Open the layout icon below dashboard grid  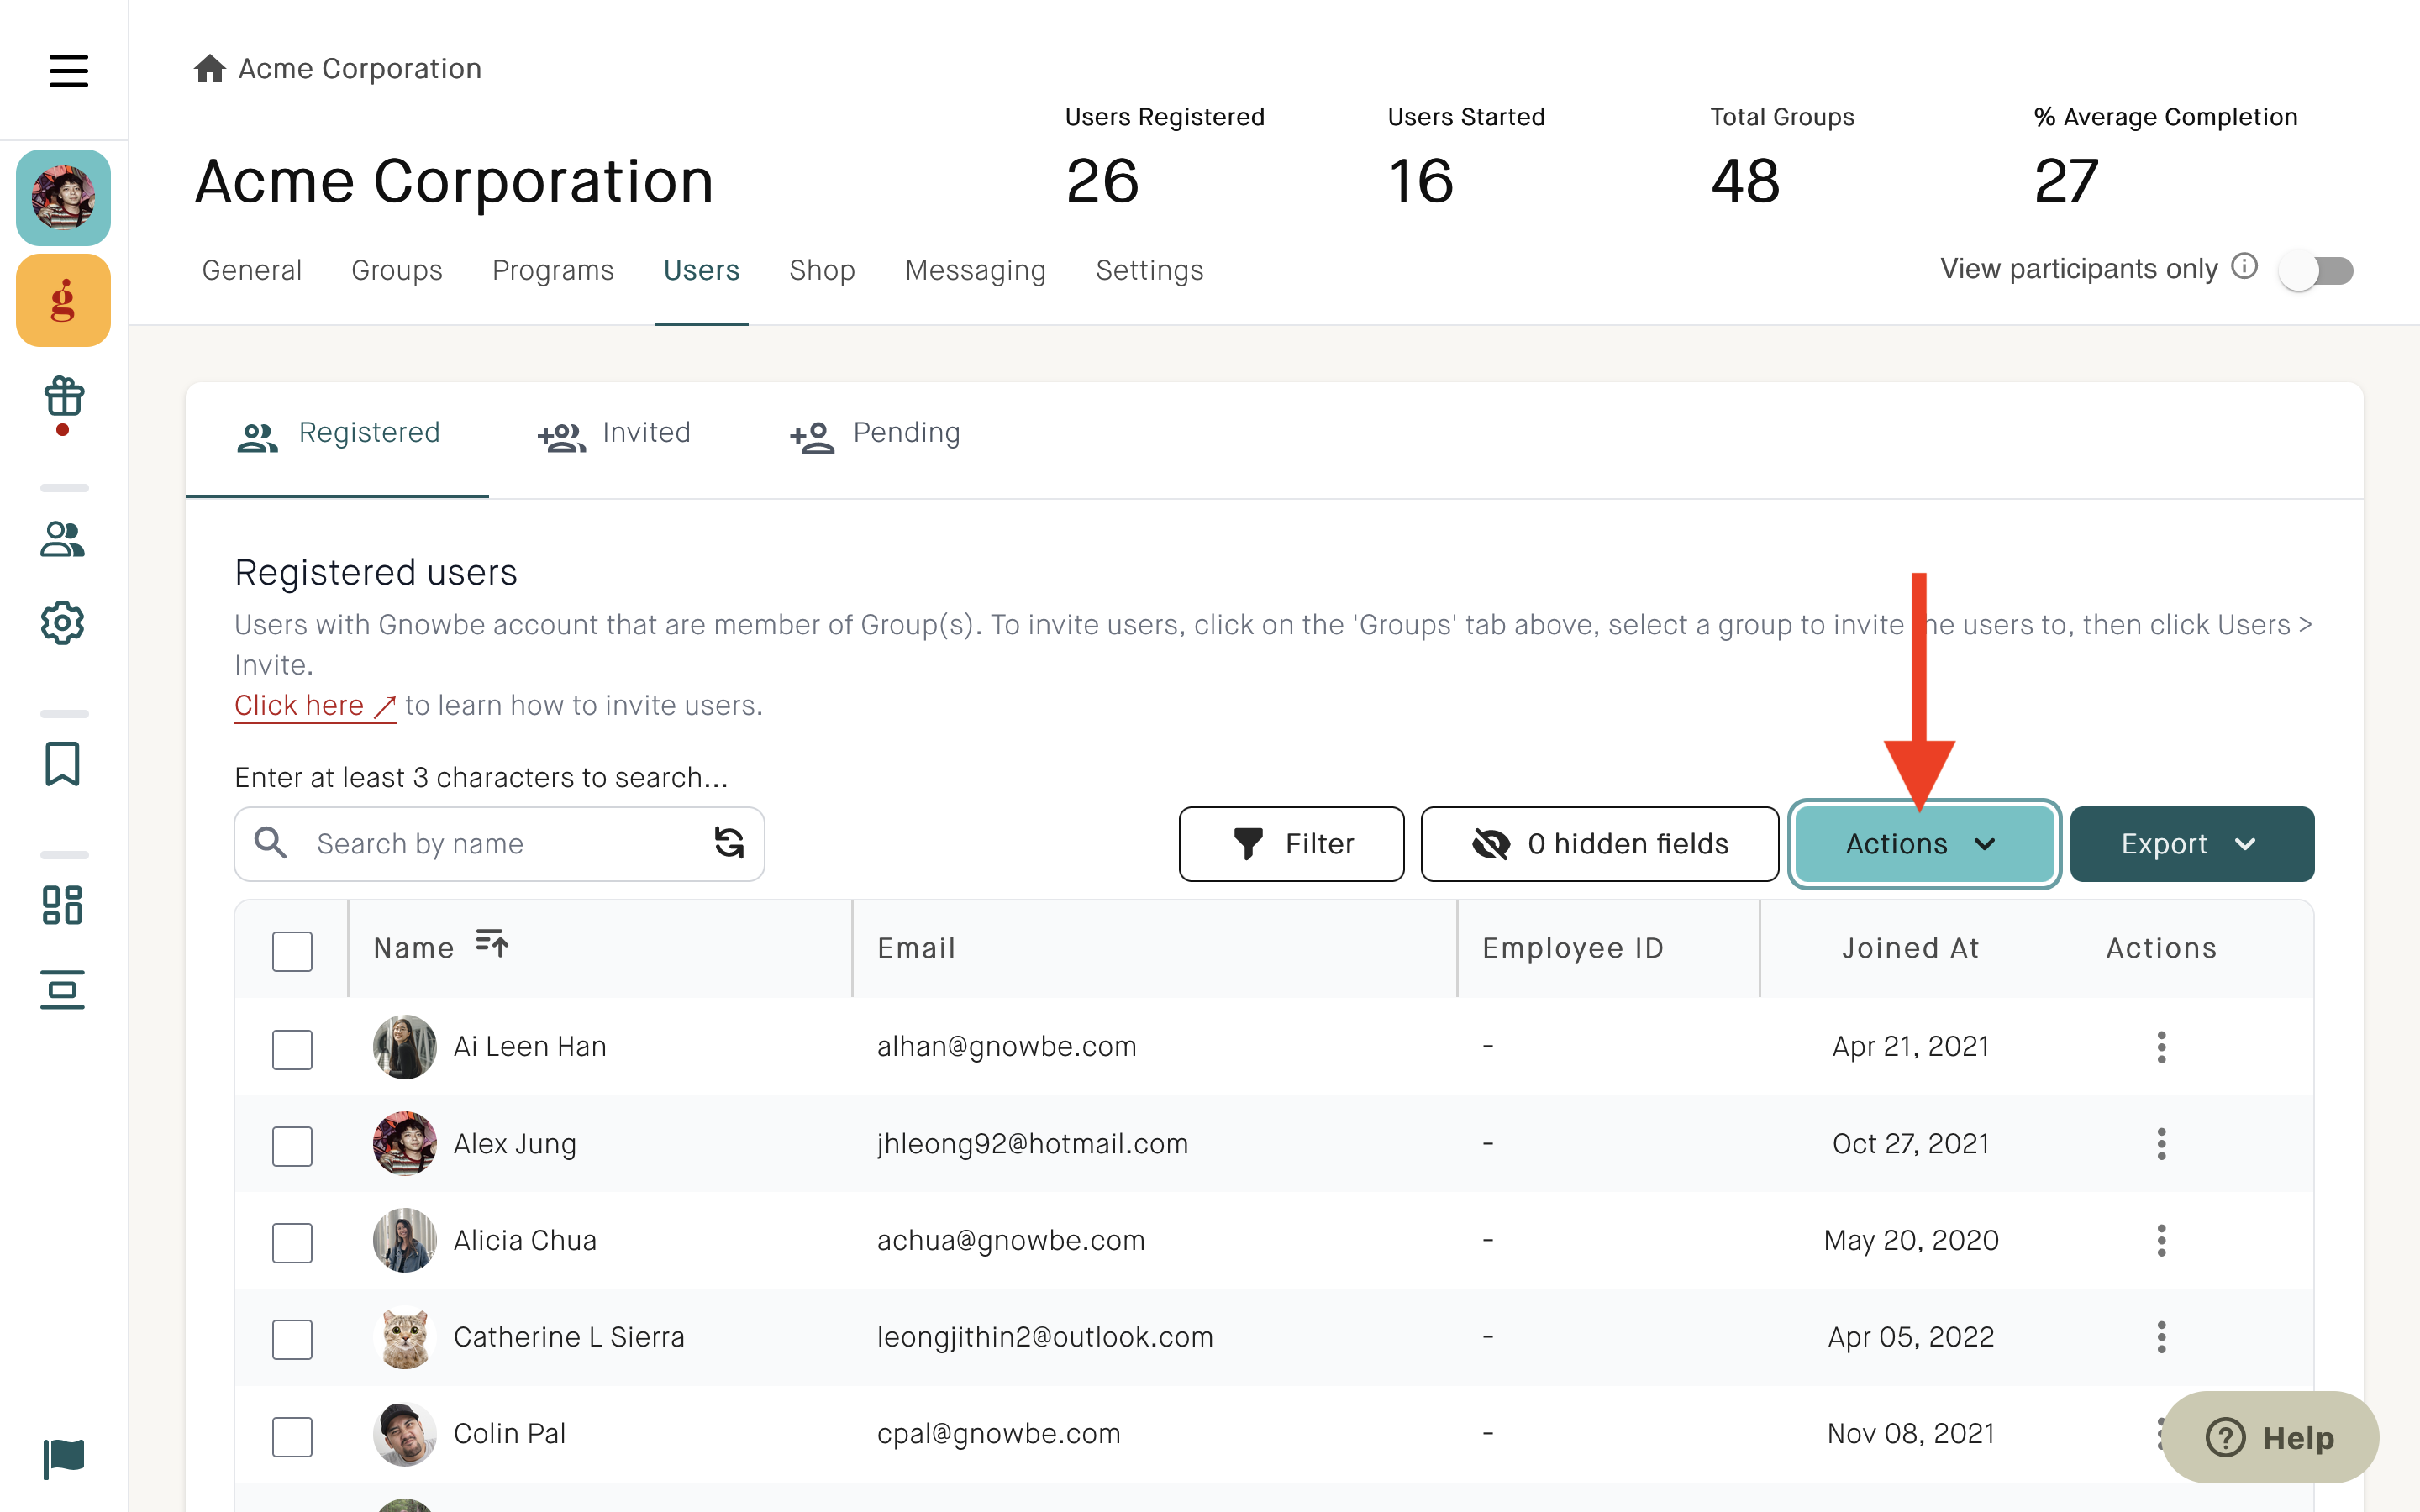pos(63,990)
